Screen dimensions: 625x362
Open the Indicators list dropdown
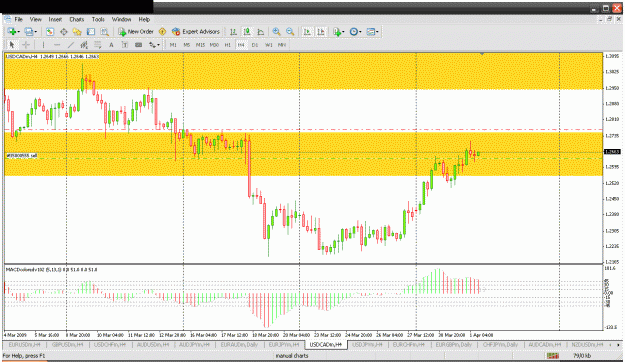pos(338,31)
